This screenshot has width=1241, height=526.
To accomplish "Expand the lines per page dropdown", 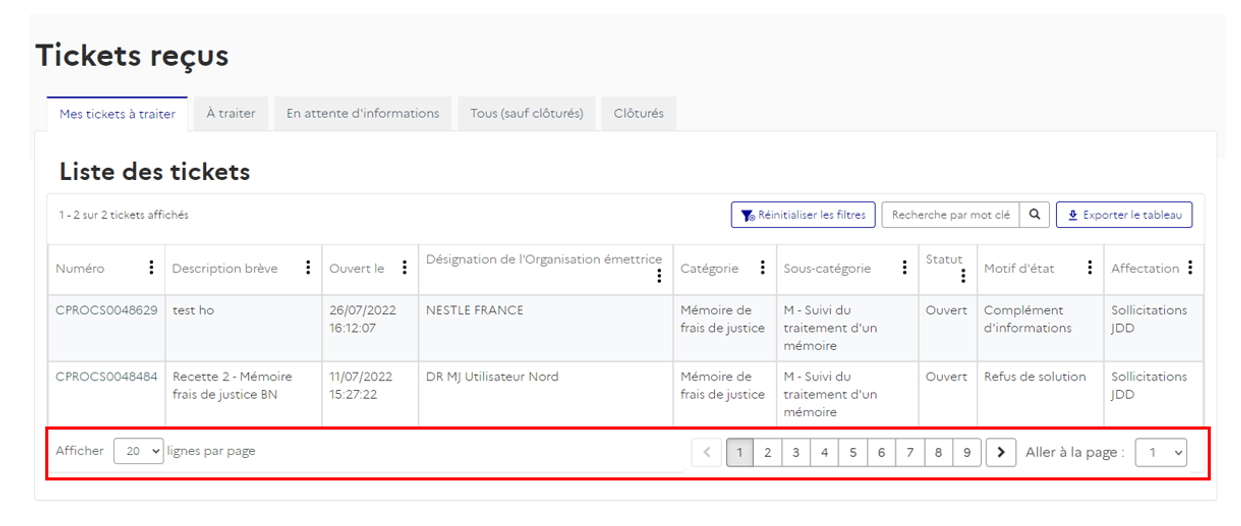I will 138,451.
